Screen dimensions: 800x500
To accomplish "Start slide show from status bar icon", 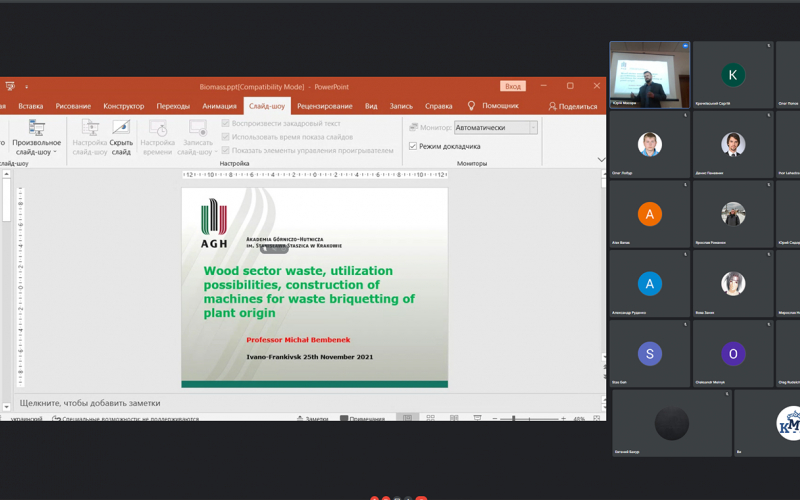I will point(477,418).
